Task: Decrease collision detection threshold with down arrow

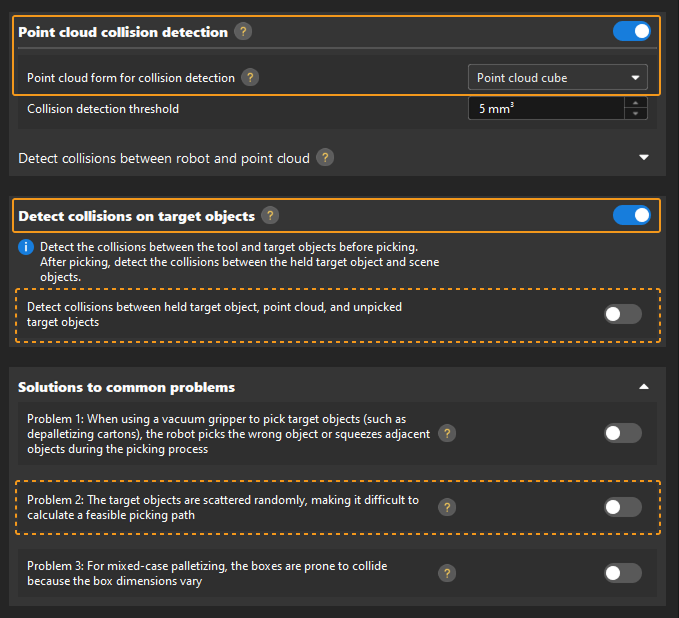Action: [x=634, y=114]
